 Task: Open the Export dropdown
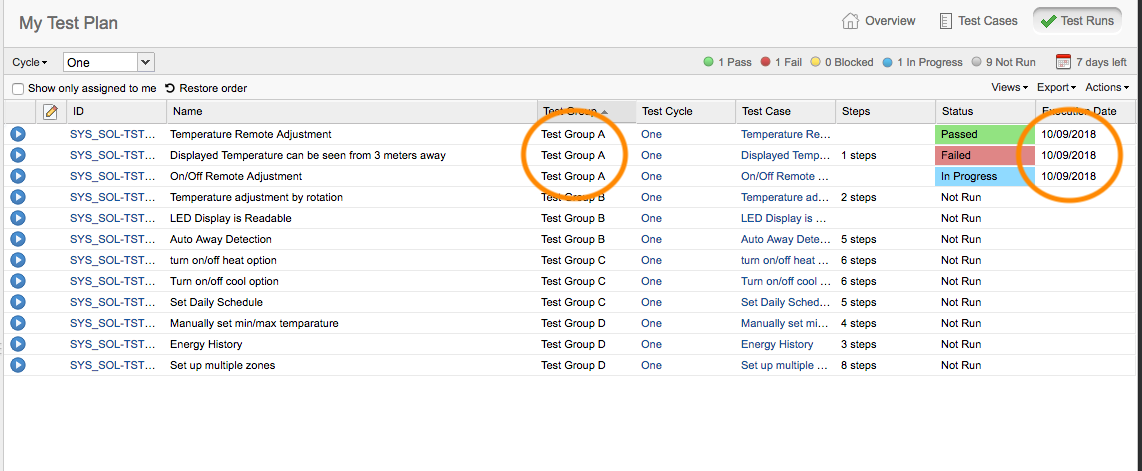point(1057,87)
